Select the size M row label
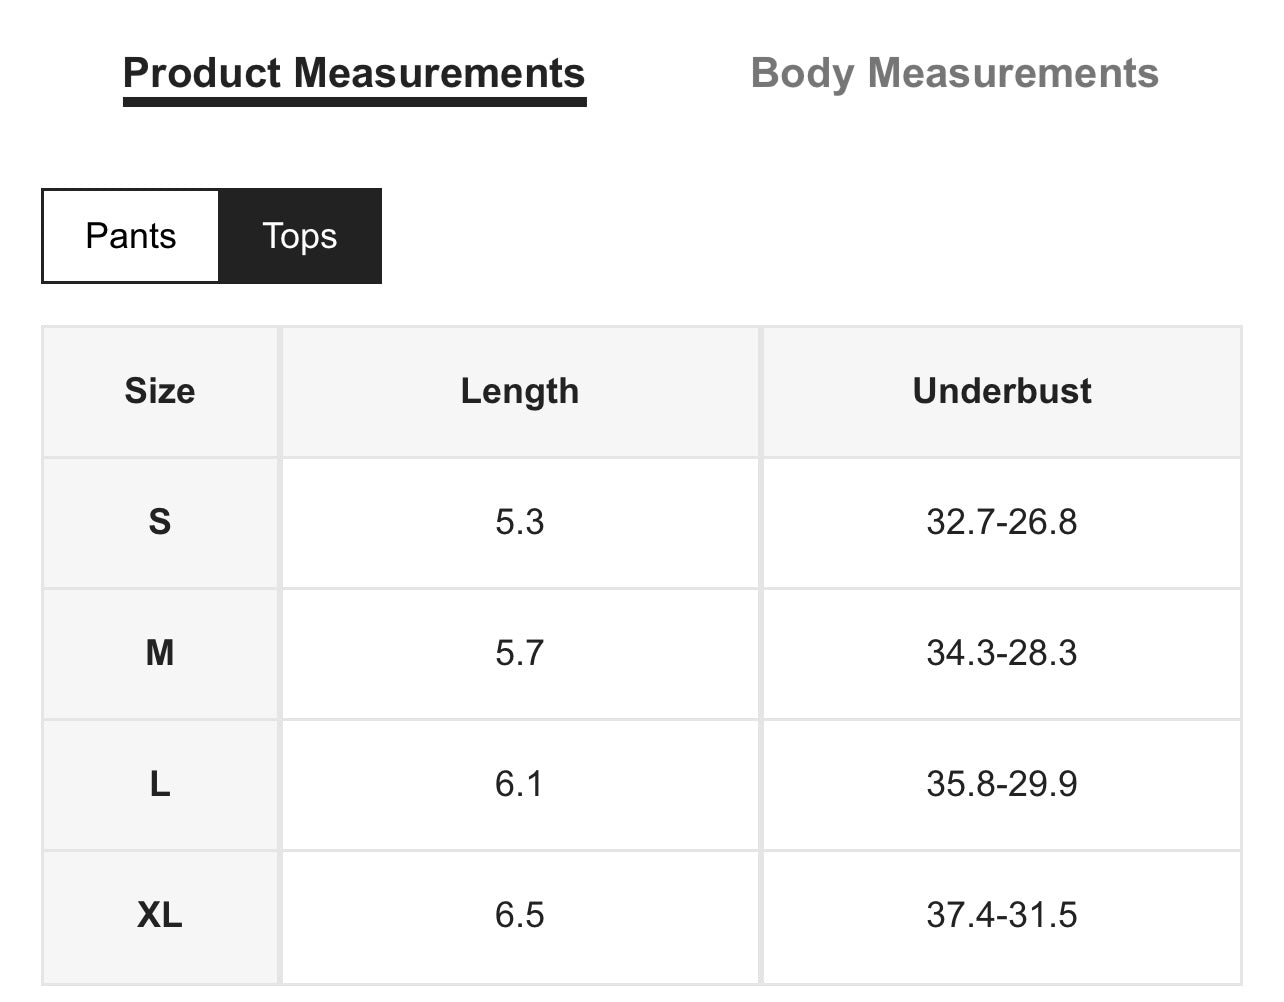 [160, 653]
